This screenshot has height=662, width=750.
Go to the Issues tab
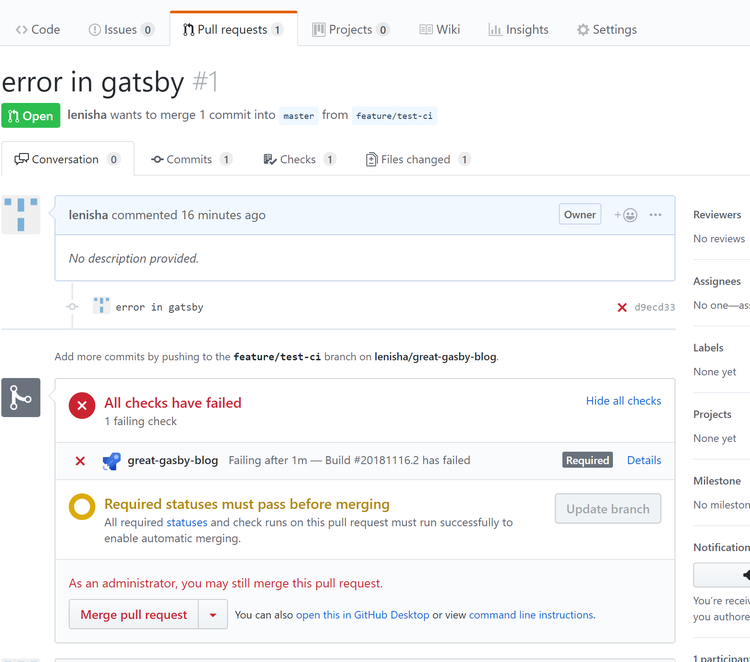(121, 30)
